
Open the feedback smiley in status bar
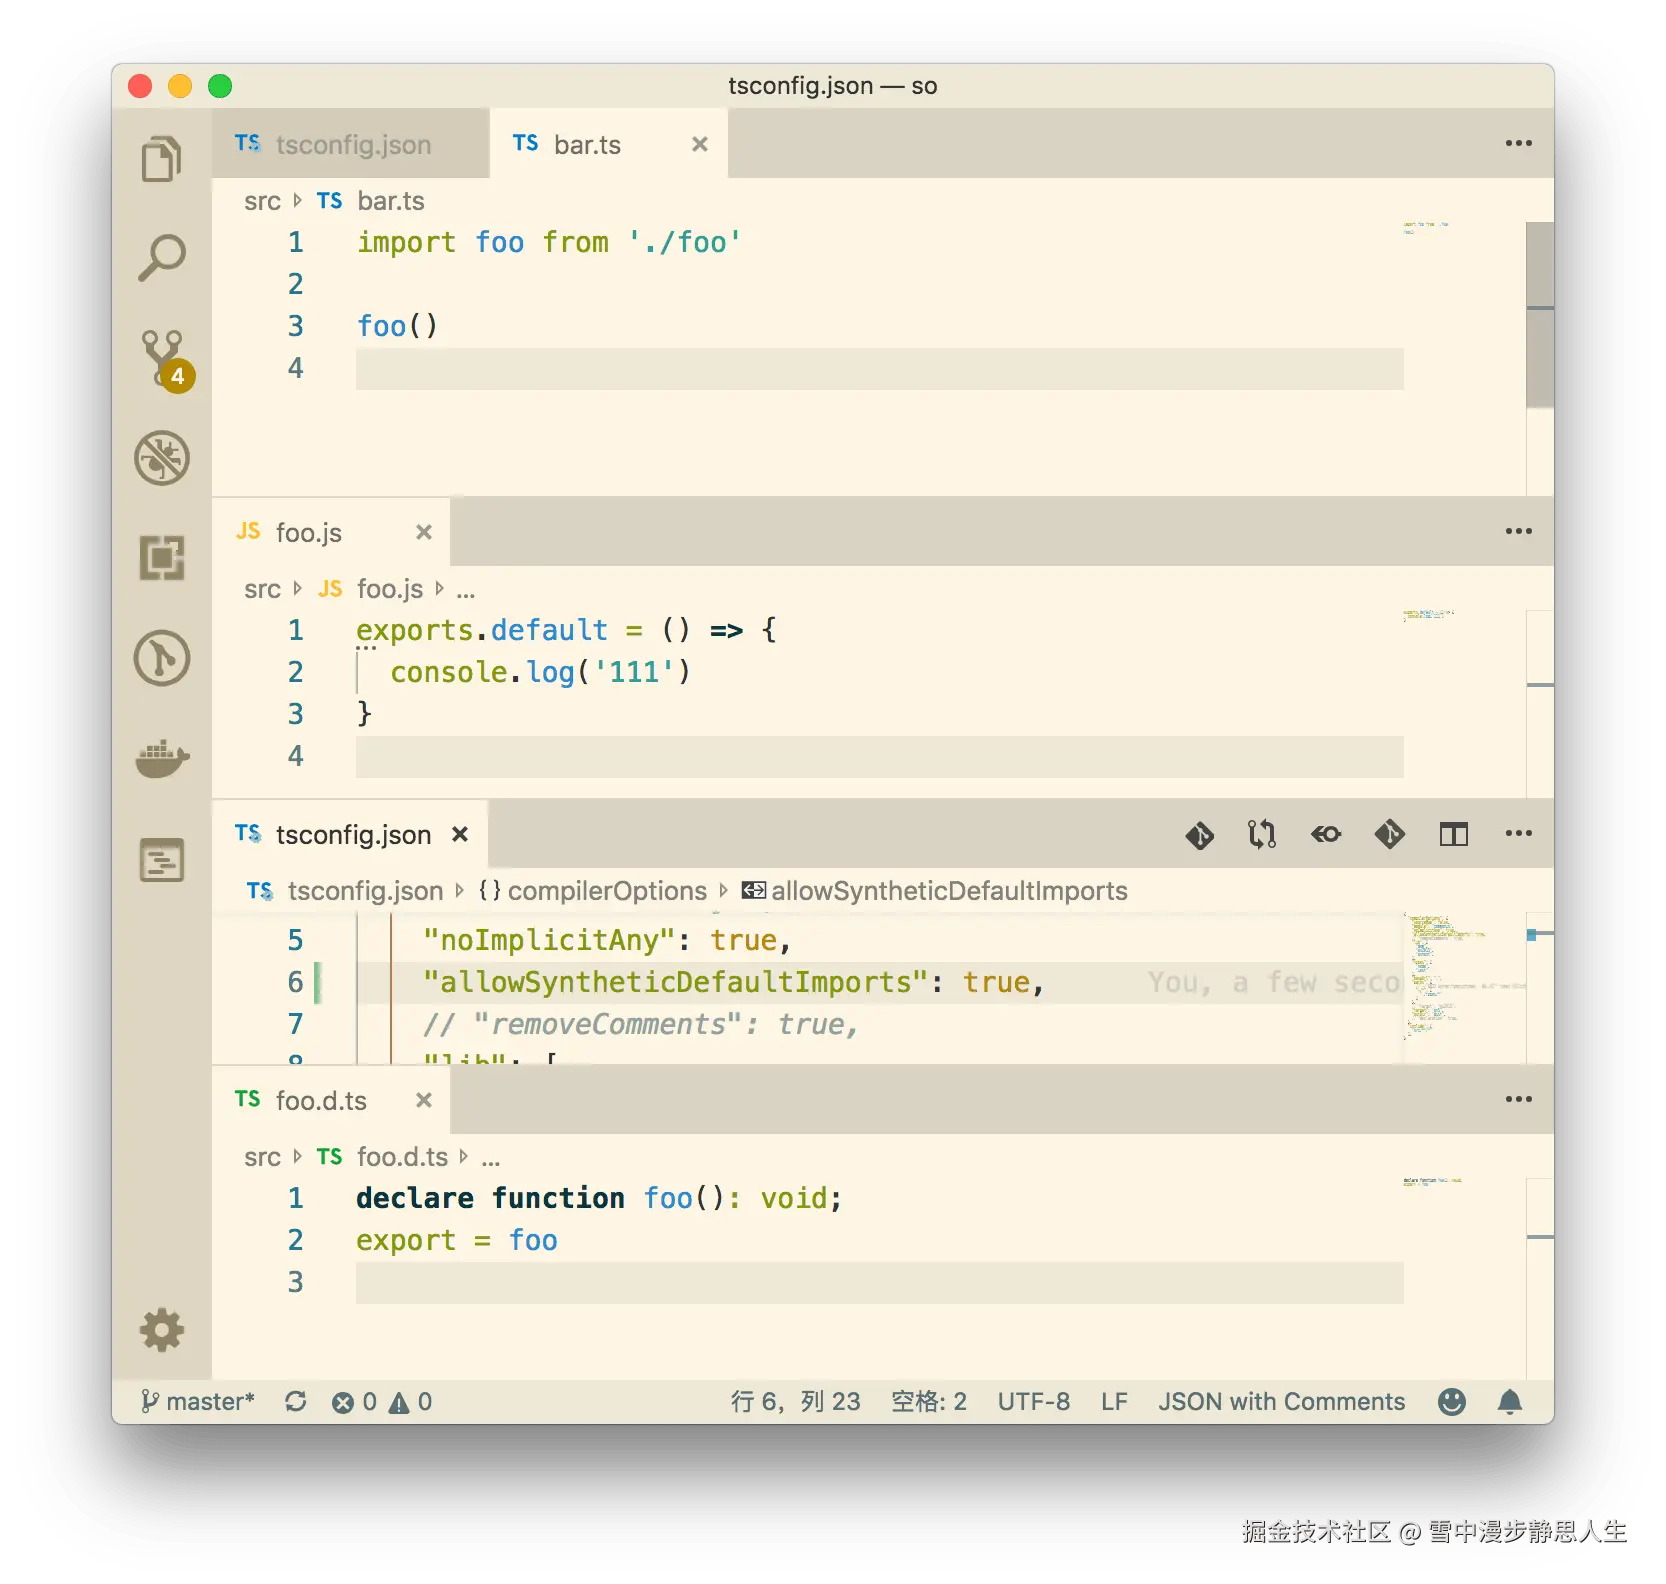1452,1401
